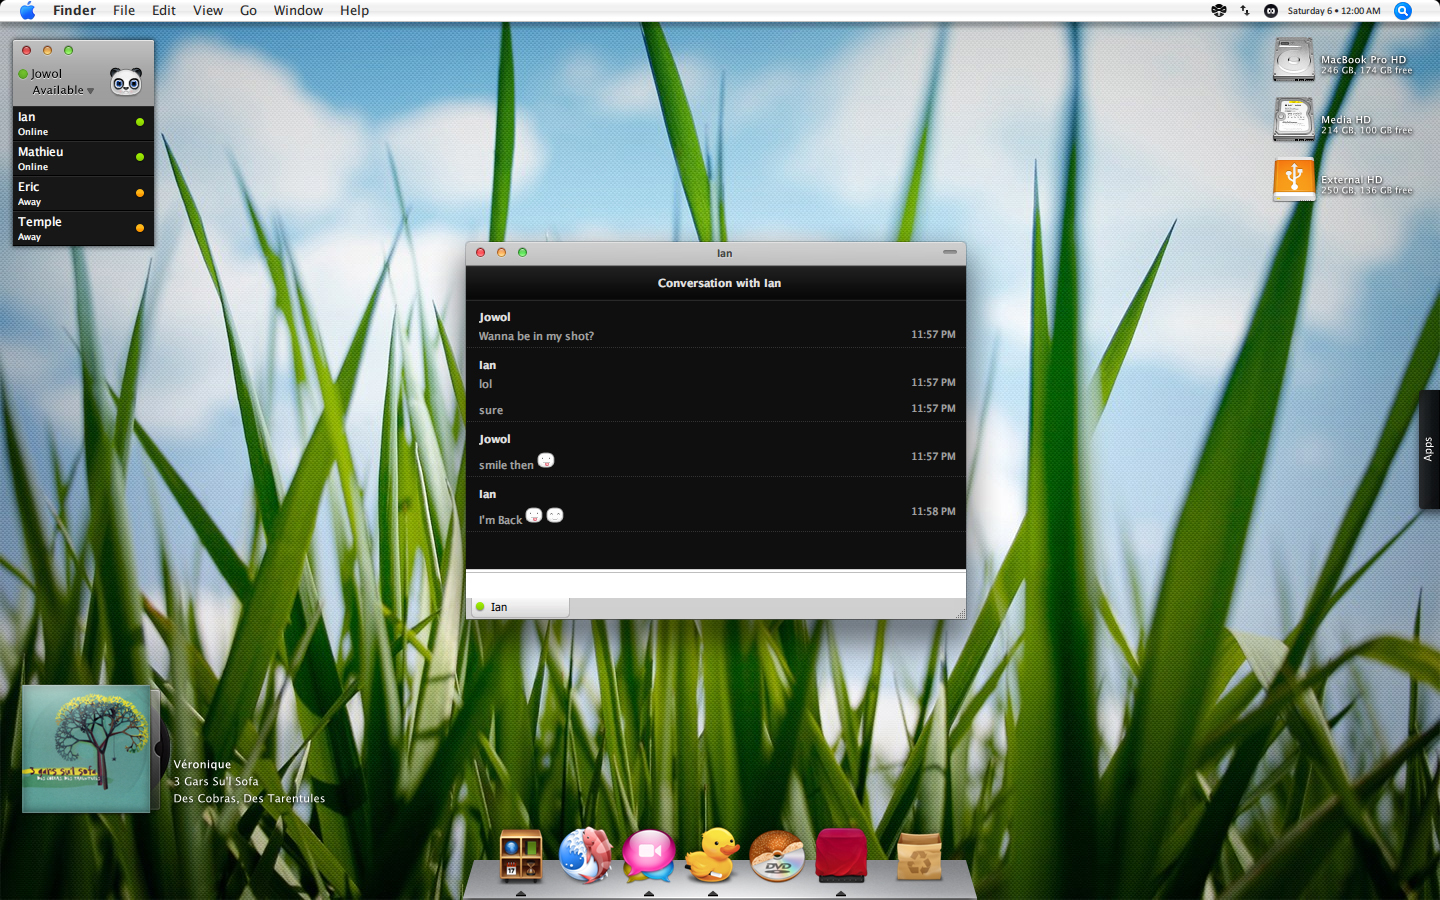Open the recycle paper bag trash icon
The image size is (1440, 900).
(919, 856)
